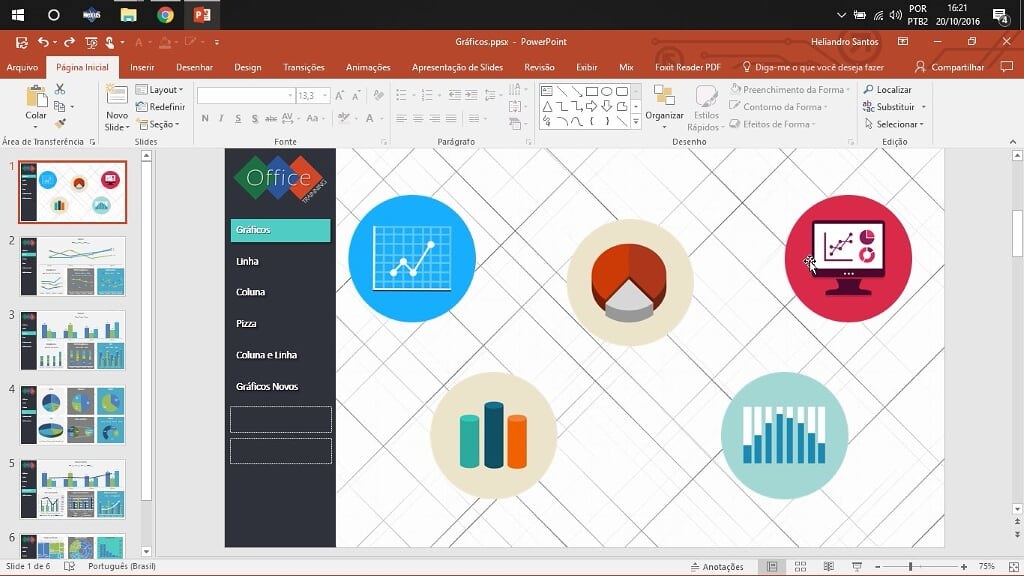Viewport: 1024px width, 576px height.
Task: Toggle underline text formatting
Action: coord(235,118)
